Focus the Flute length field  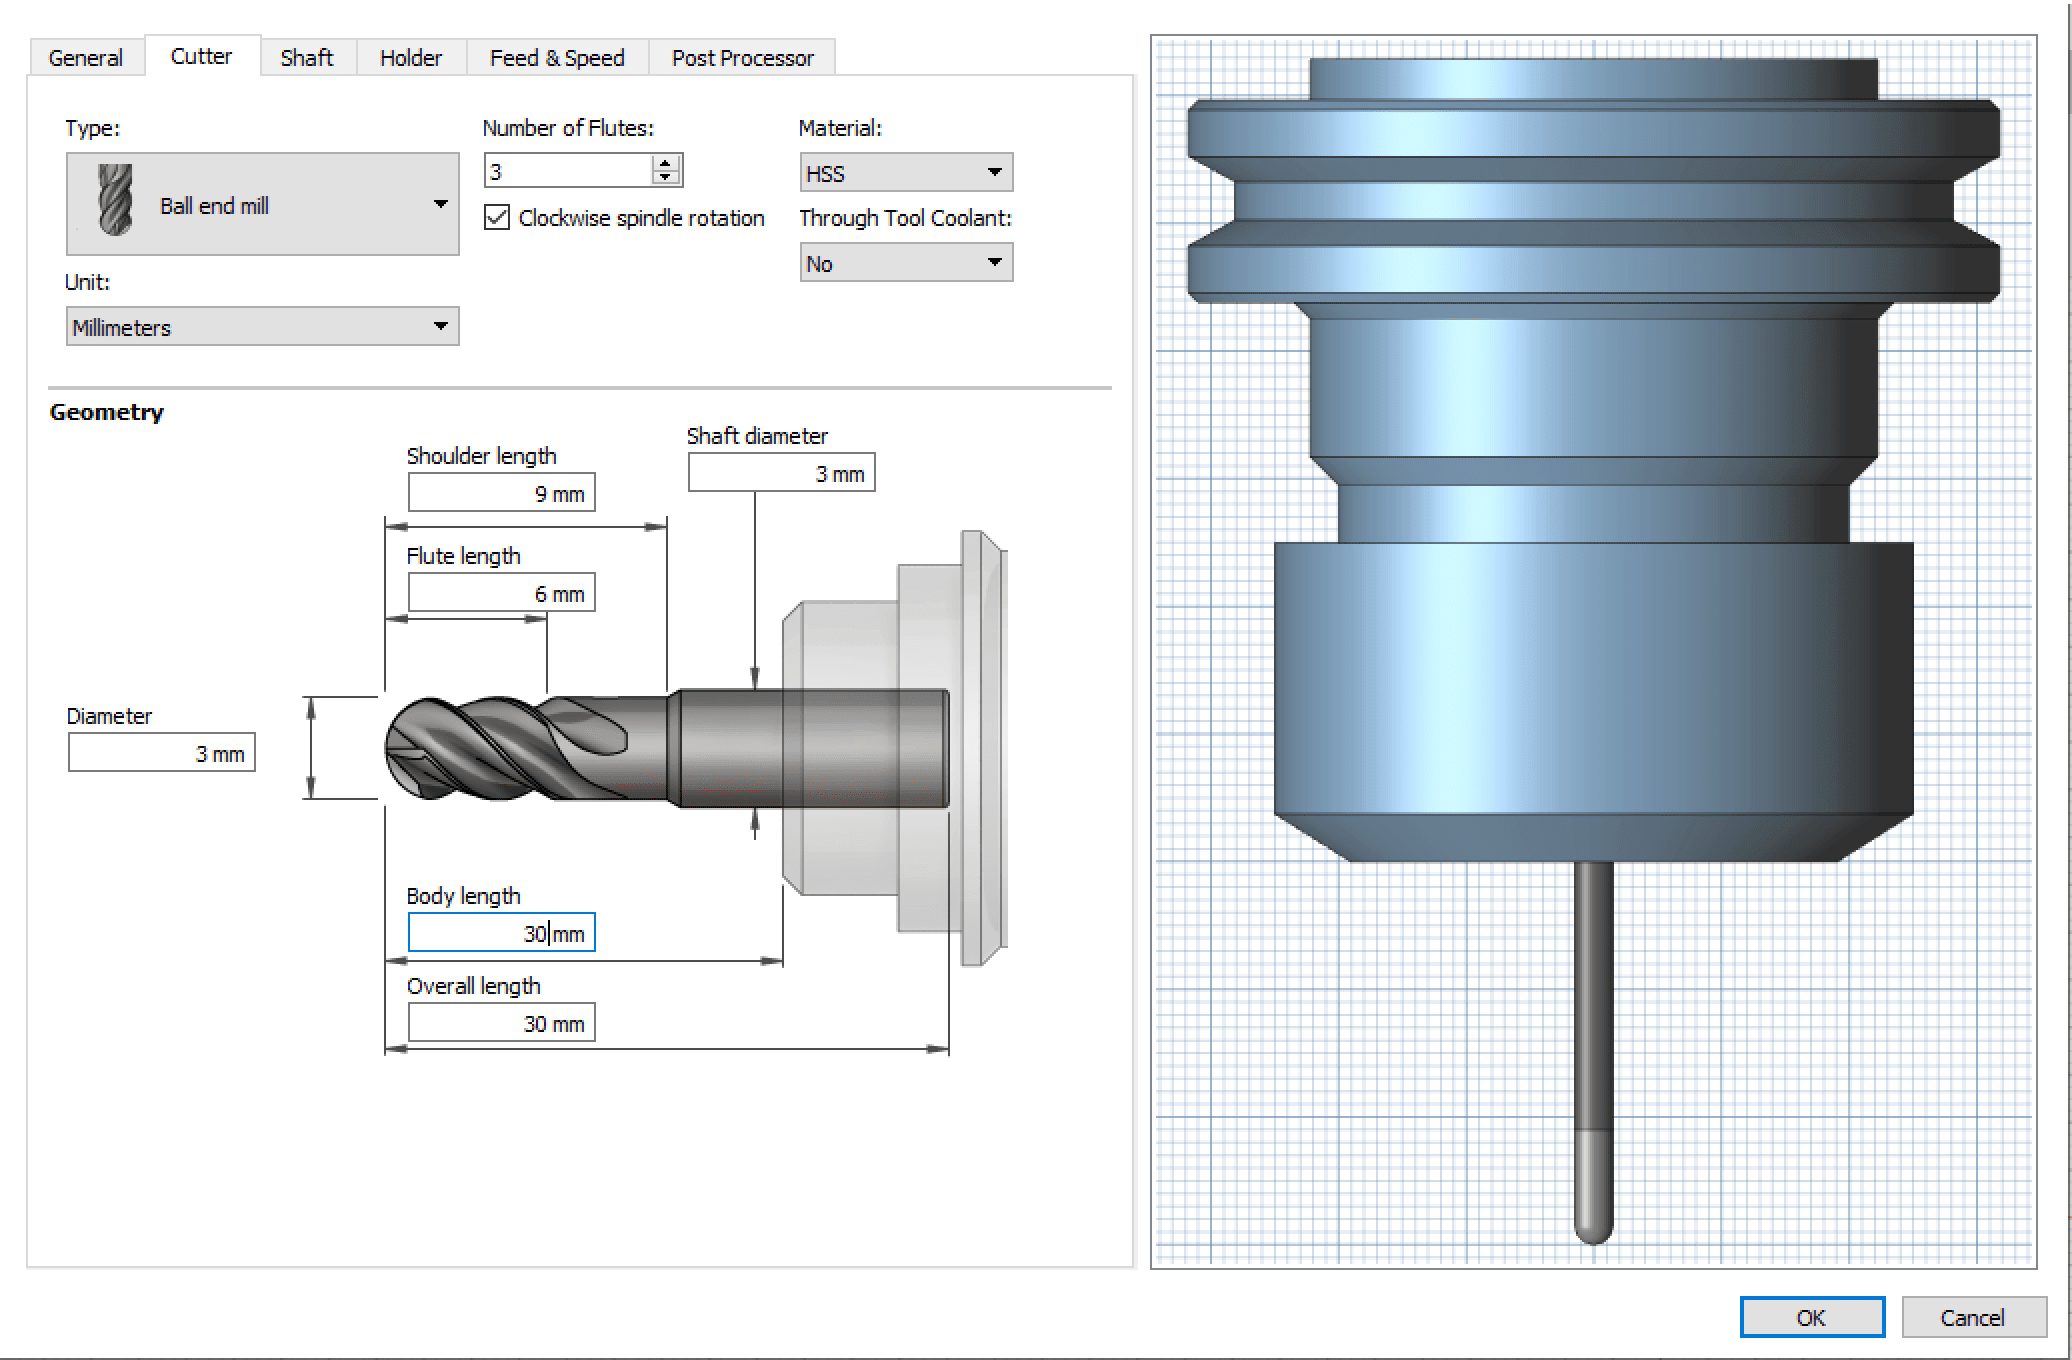point(501,593)
